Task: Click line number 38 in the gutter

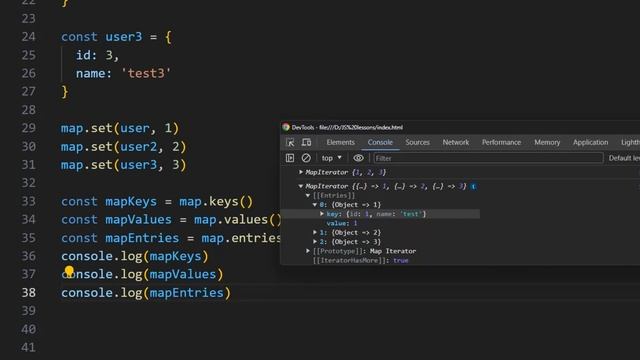Action: point(28,293)
